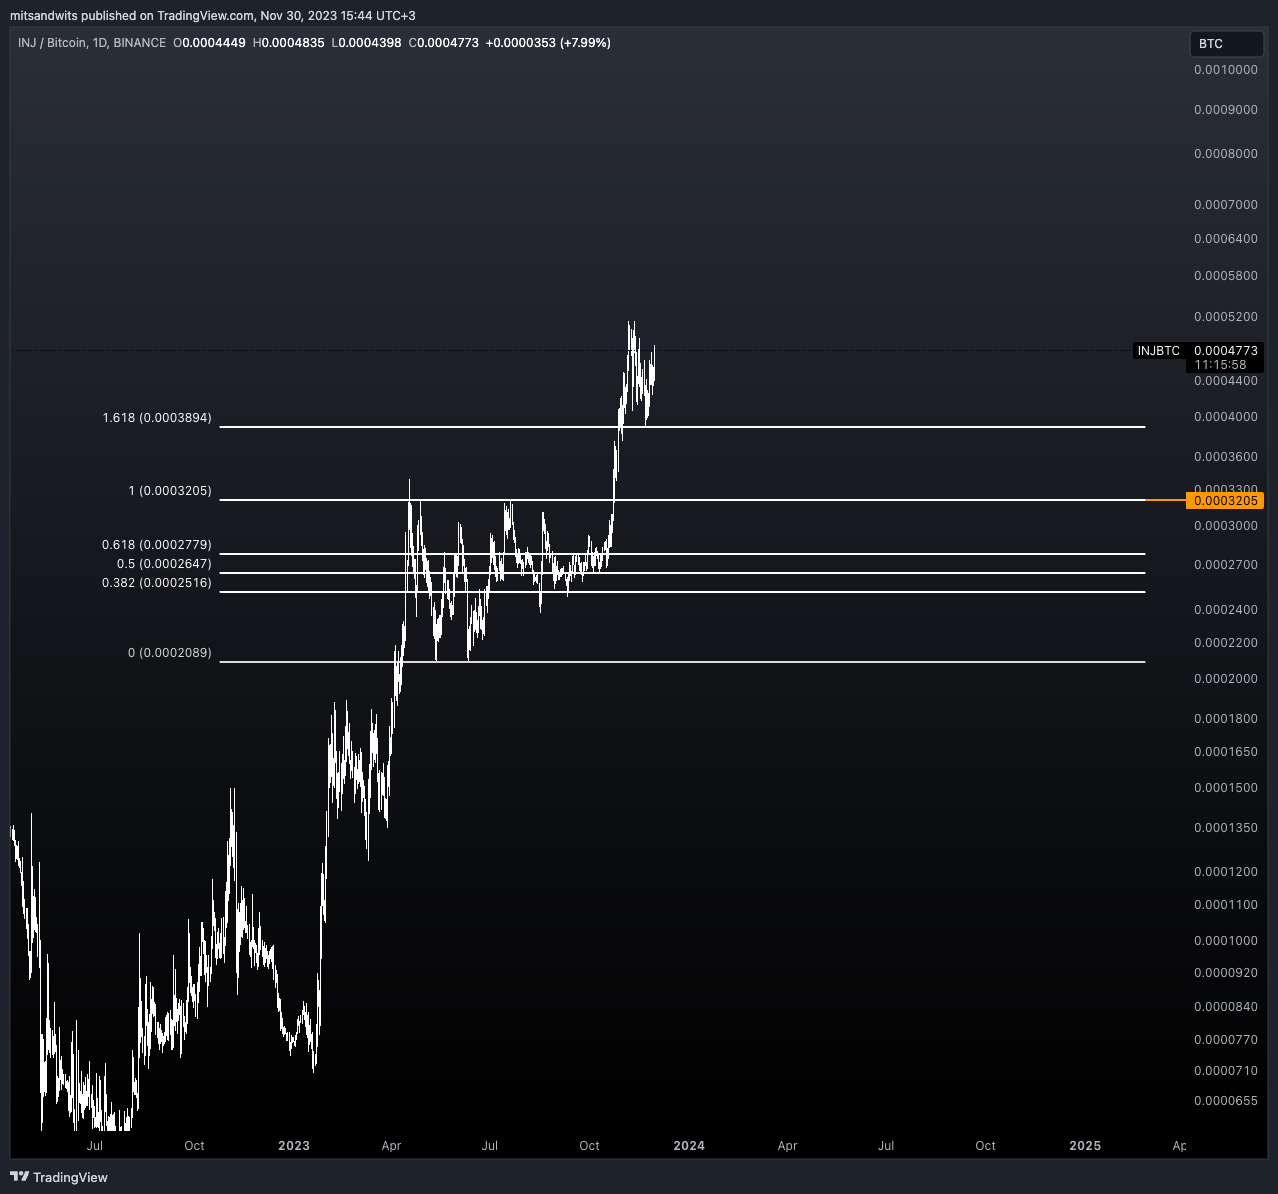Click the 0.0010000 price axis label
Screen dimensions: 1278x1194
tap(1226, 70)
